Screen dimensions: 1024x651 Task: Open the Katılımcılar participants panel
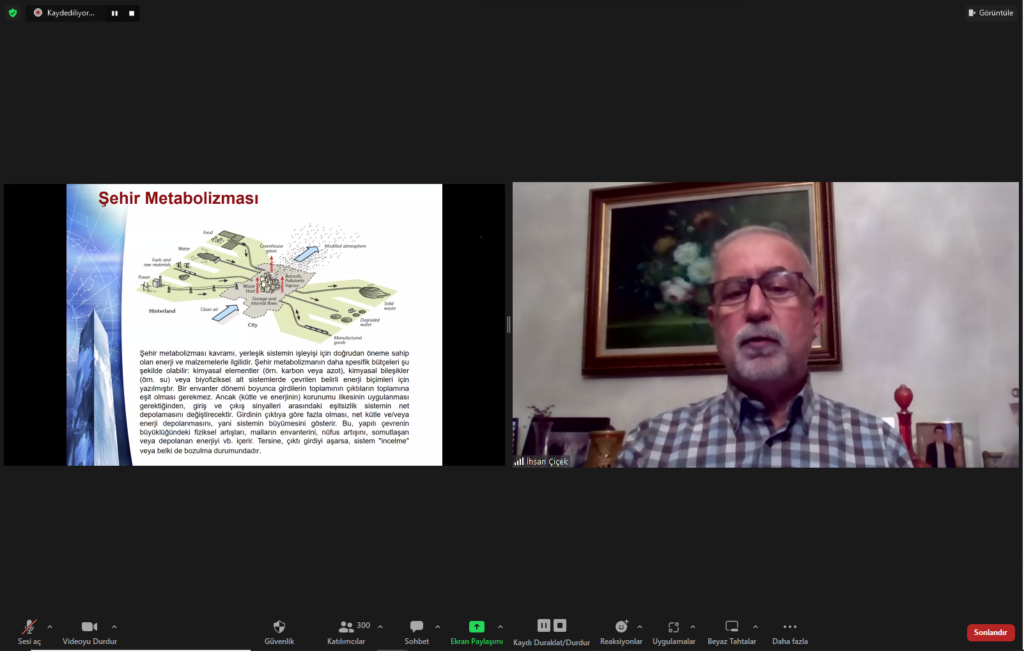[346, 627]
